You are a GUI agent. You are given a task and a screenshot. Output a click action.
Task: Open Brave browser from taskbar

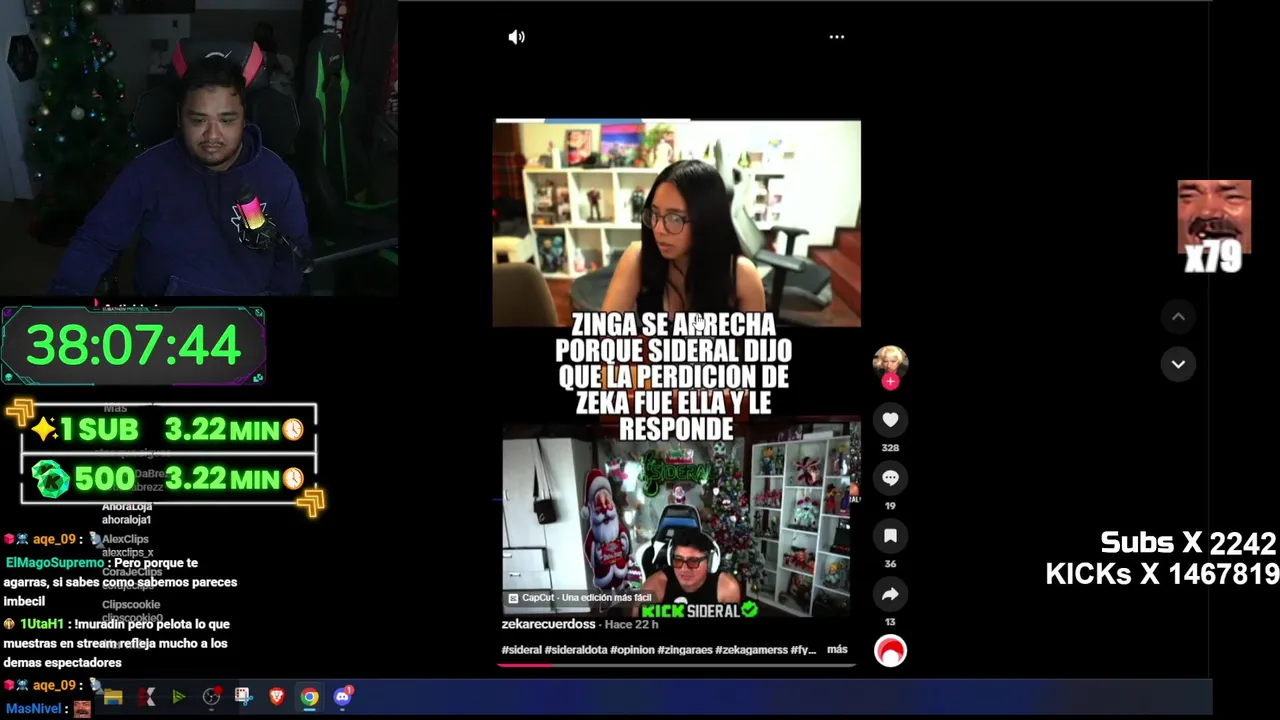pos(277,697)
